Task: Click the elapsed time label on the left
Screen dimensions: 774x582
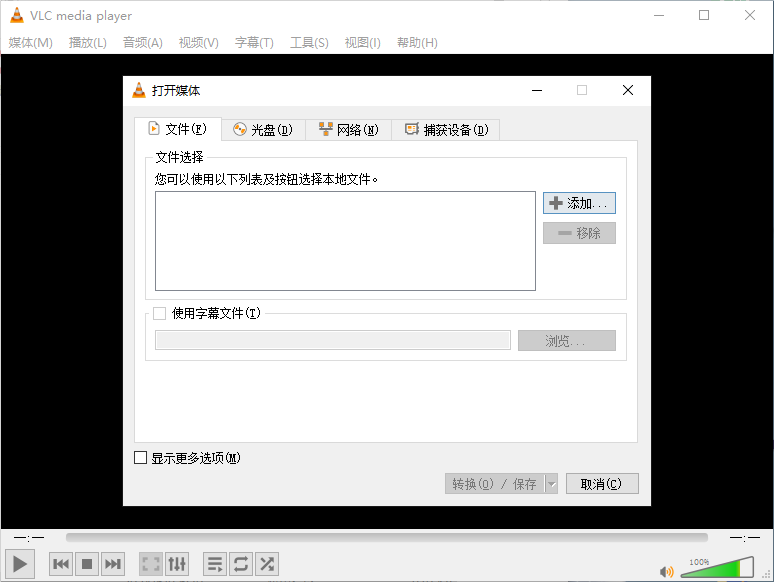Action: [29, 537]
